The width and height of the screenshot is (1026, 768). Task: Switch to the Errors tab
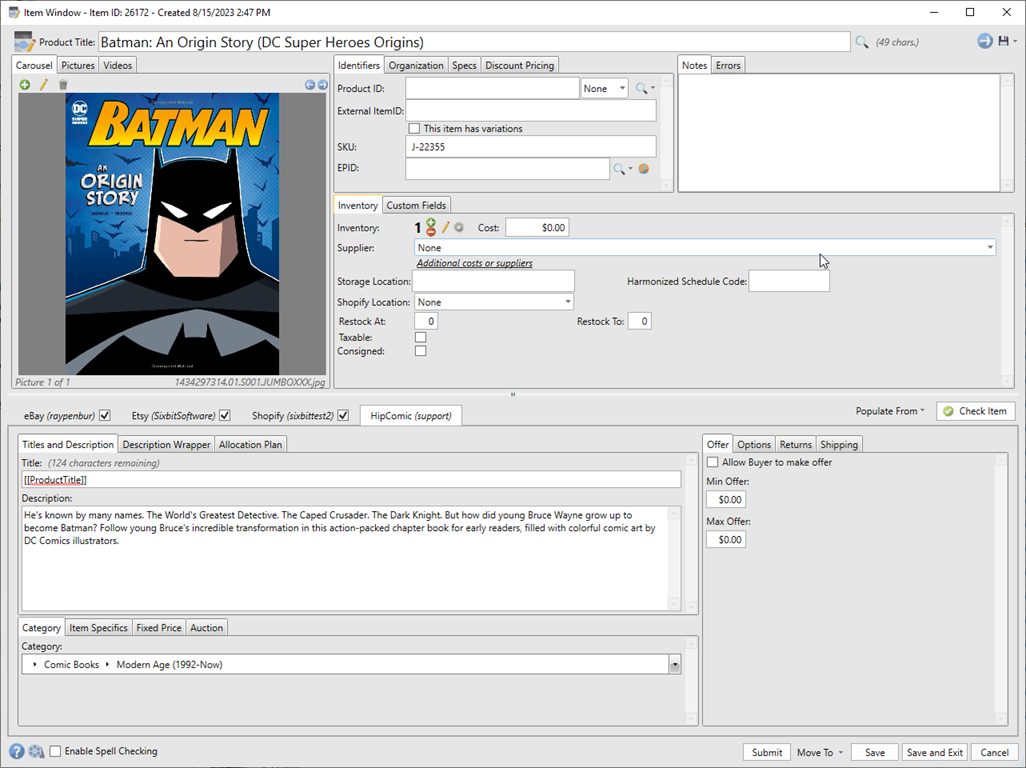(728, 65)
